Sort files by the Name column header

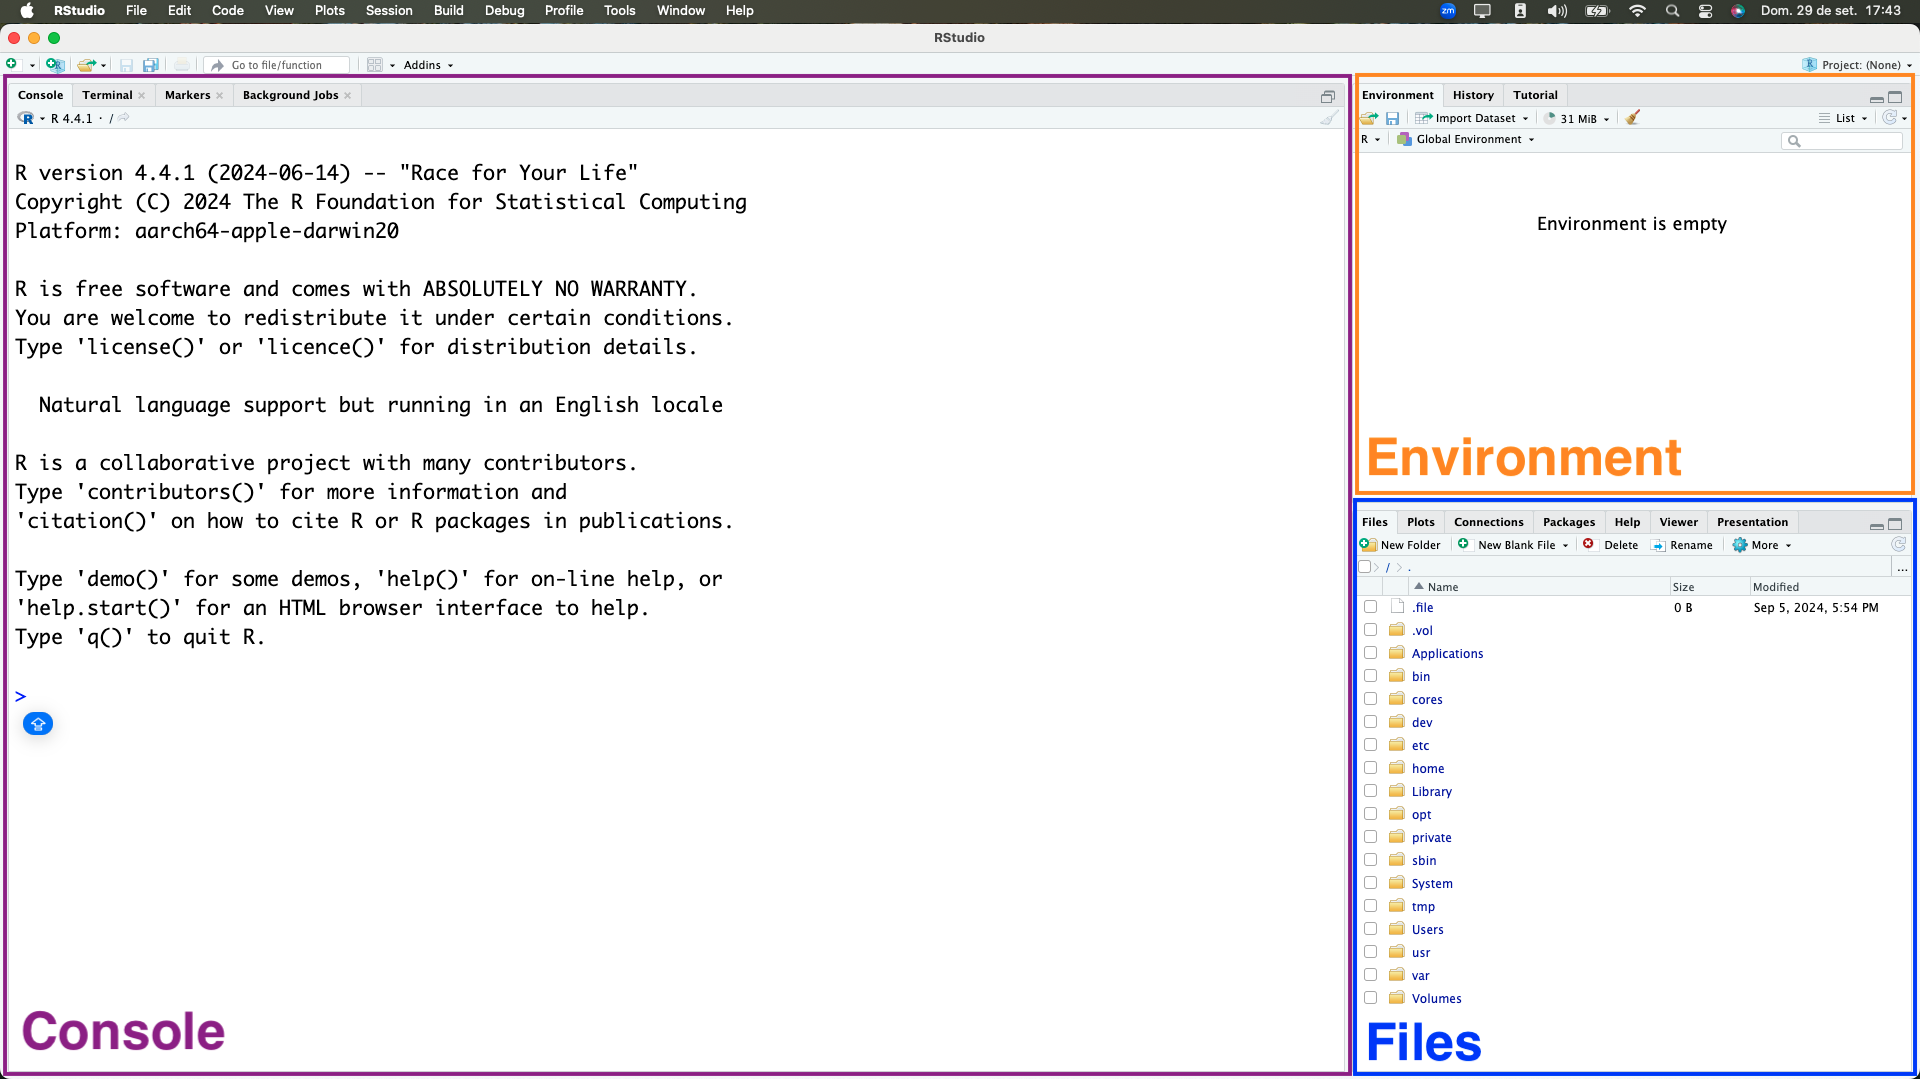point(1539,587)
